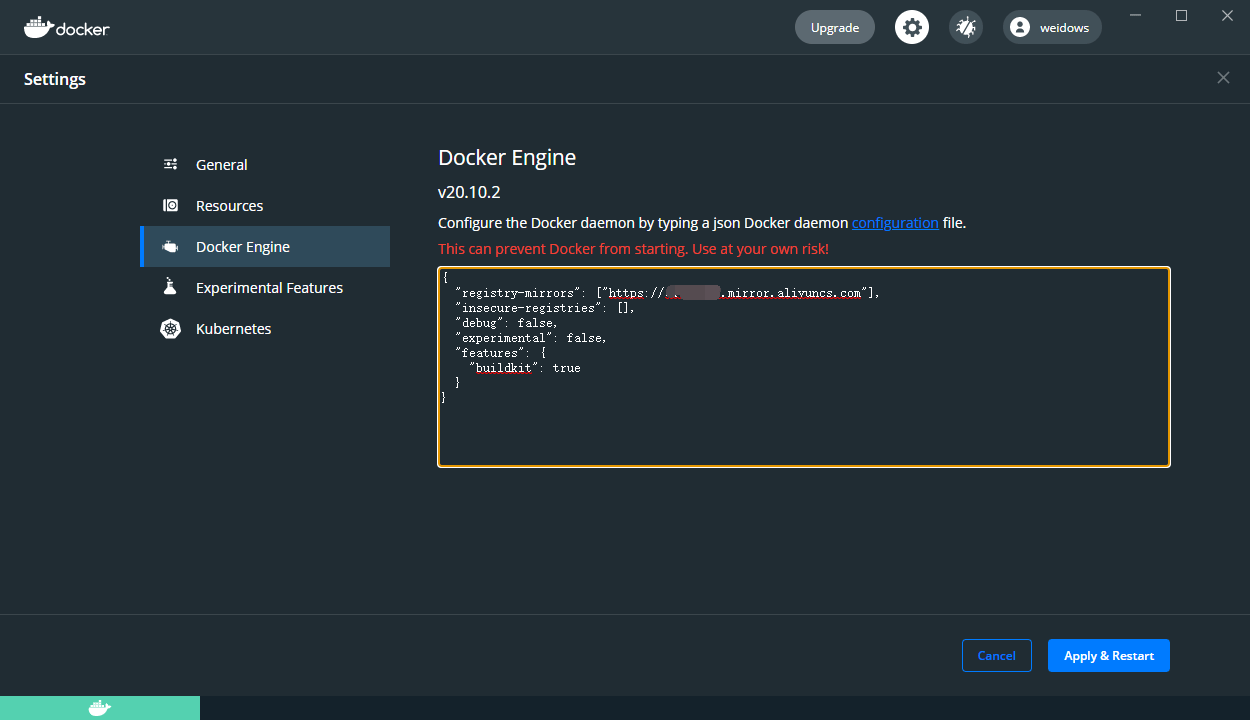The width and height of the screenshot is (1250, 720).
Task: Open the settings gear icon
Action: coord(912,27)
